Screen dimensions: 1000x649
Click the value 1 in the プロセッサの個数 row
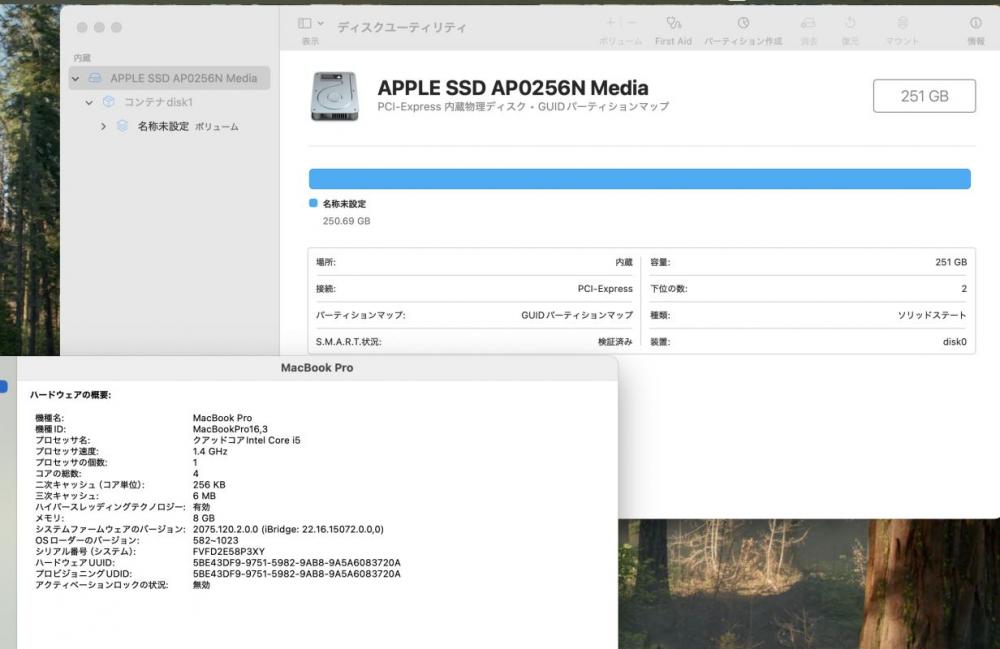pos(195,462)
